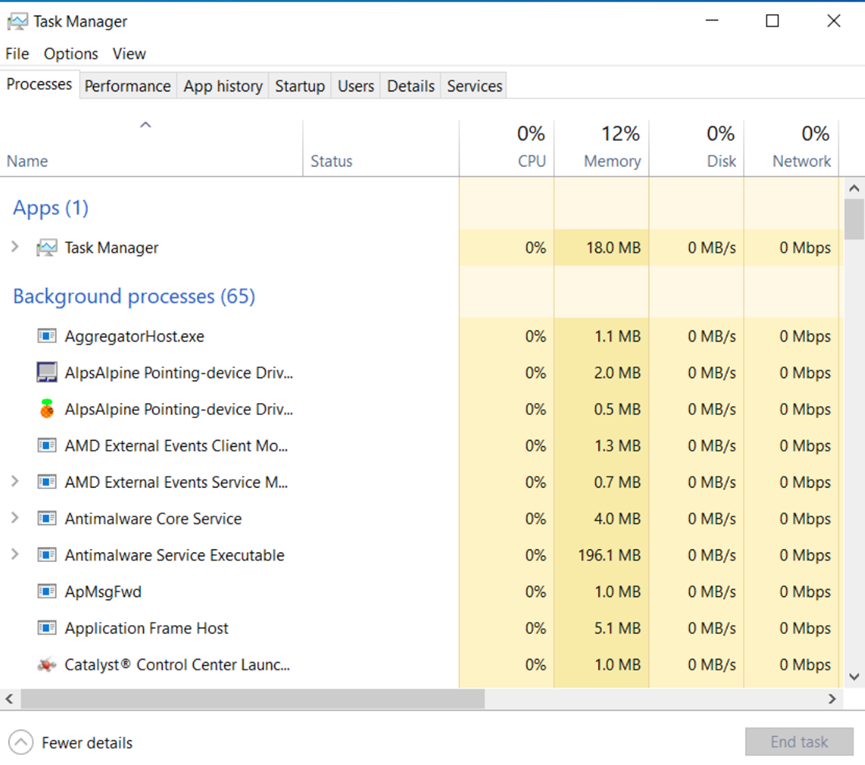
Task: Select the Background processes (65) header
Action: (134, 296)
